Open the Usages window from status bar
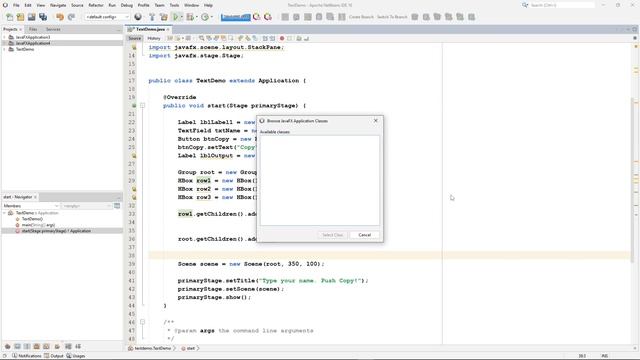The image size is (640, 360). (x=76, y=356)
